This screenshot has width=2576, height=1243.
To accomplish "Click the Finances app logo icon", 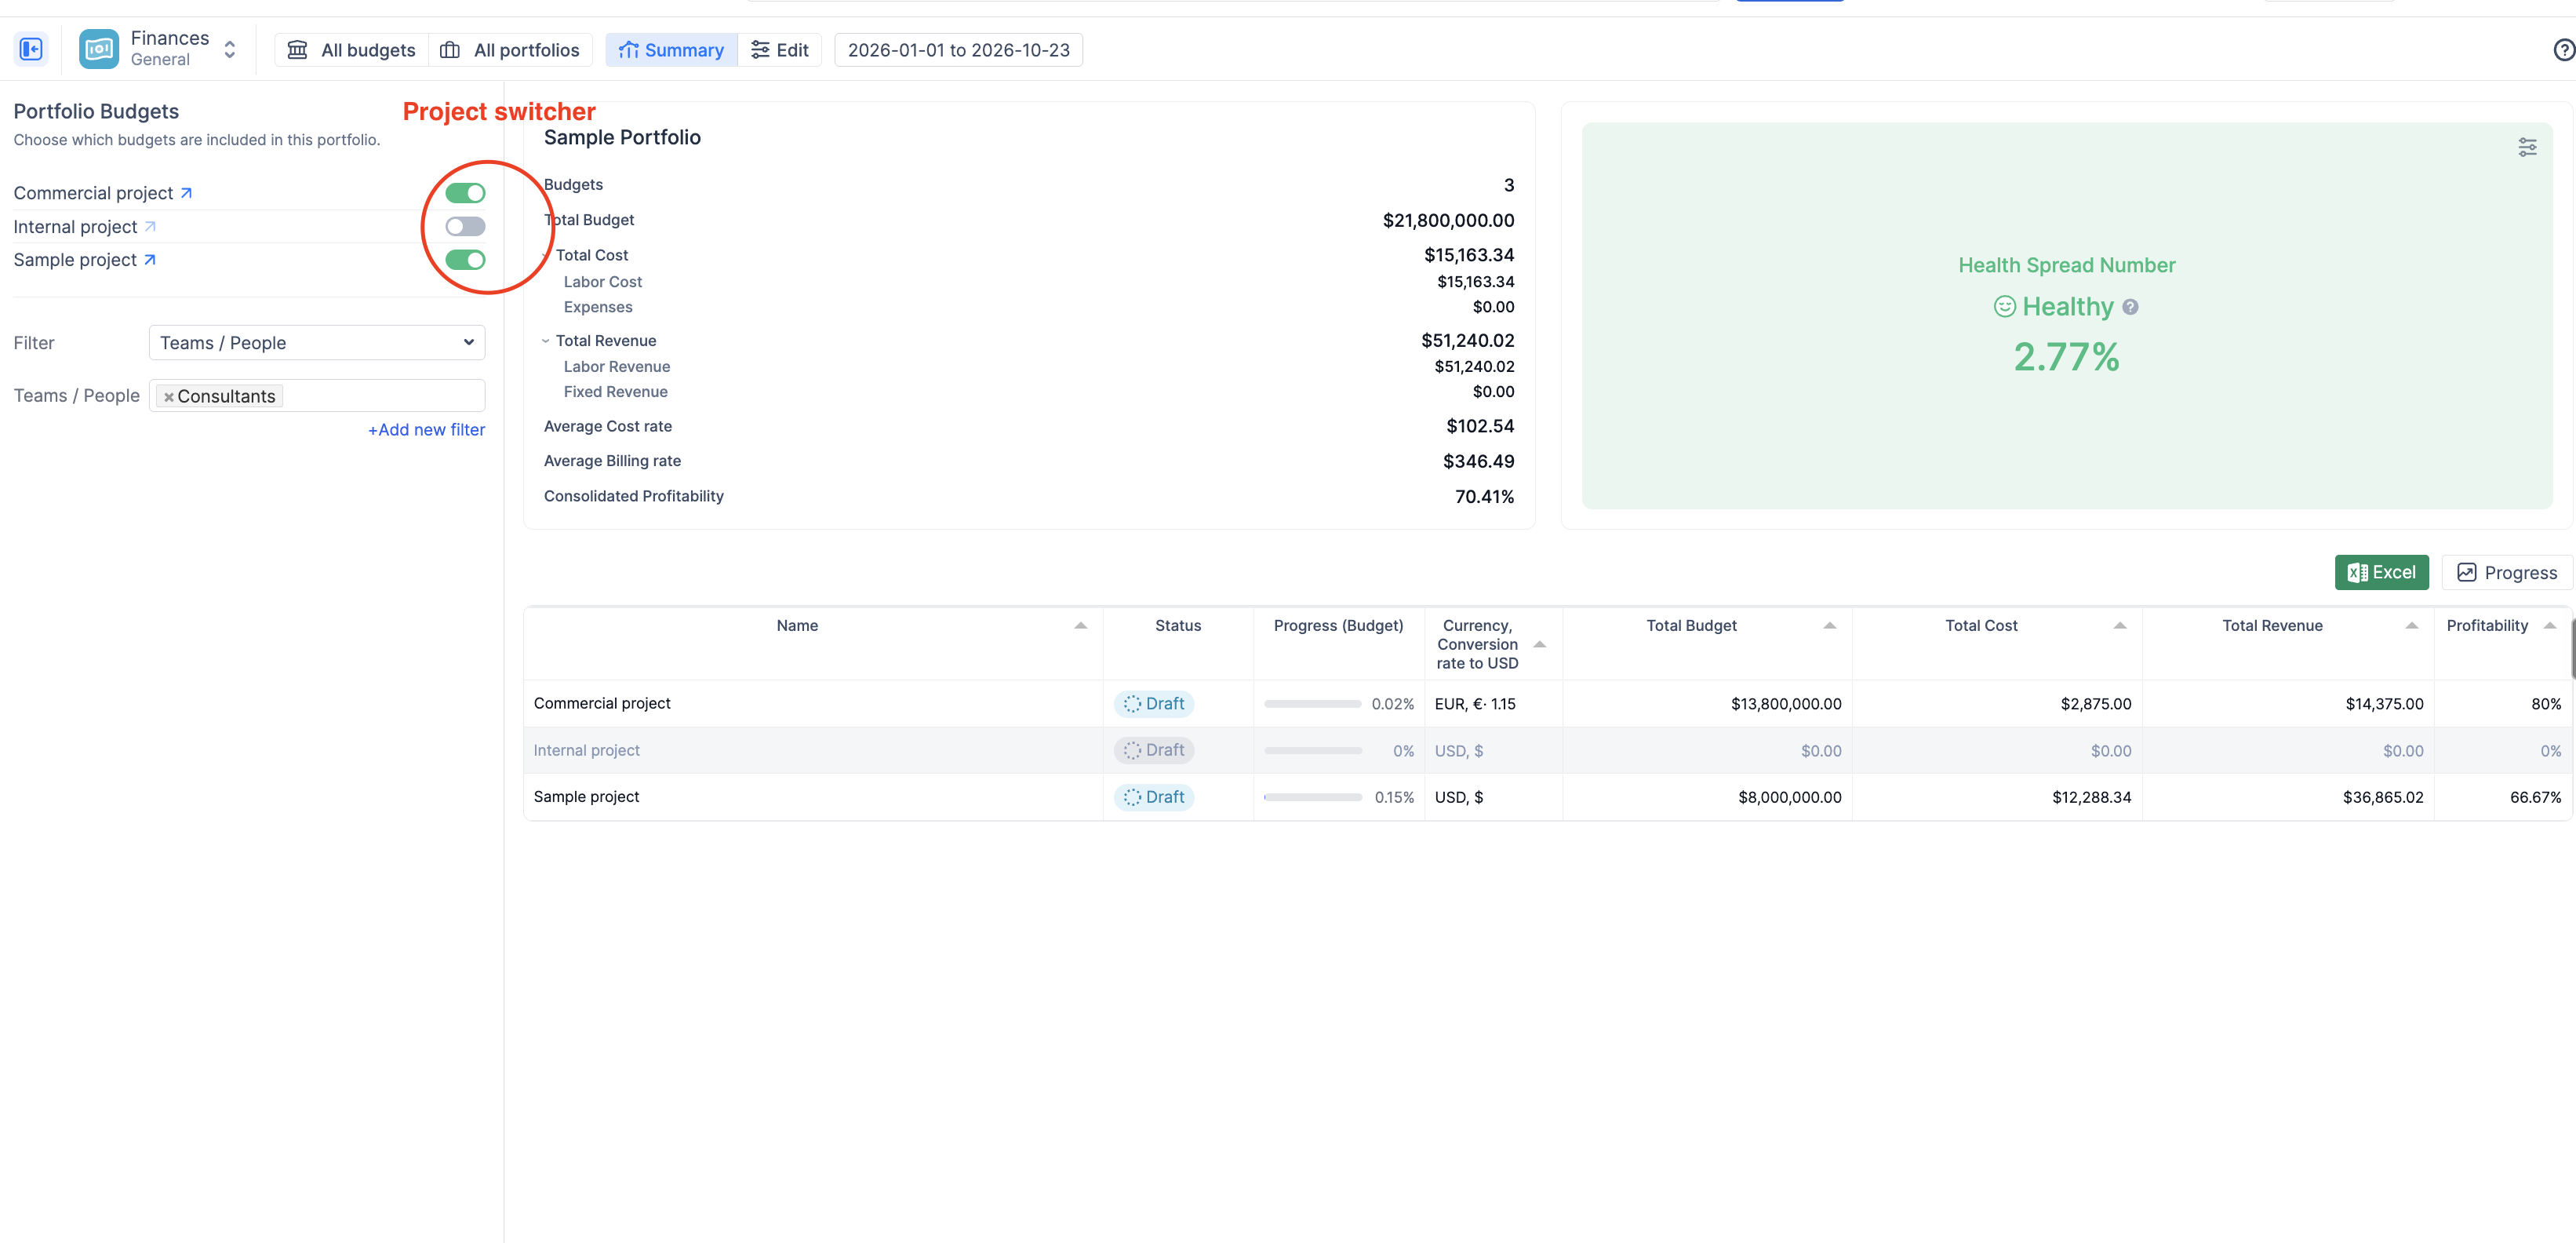I will coord(99,49).
